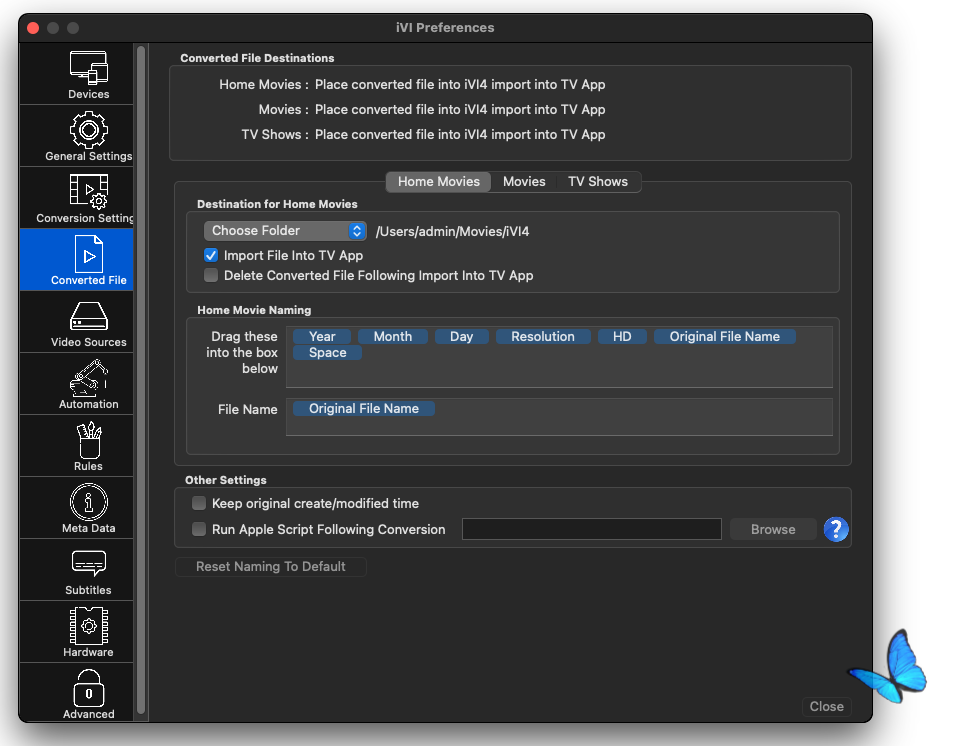The width and height of the screenshot is (965, 746).
Task: Enable Keep original create/modified time
Action: (199, 504)
